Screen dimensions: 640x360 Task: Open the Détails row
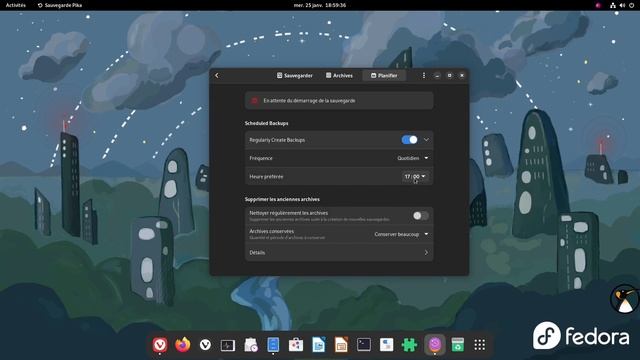339,253
